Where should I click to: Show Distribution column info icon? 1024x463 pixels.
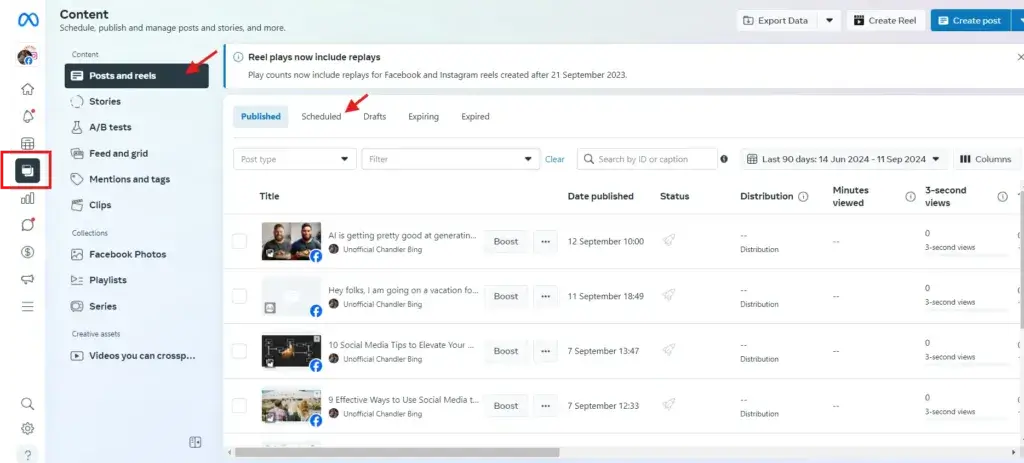(803, 197)
